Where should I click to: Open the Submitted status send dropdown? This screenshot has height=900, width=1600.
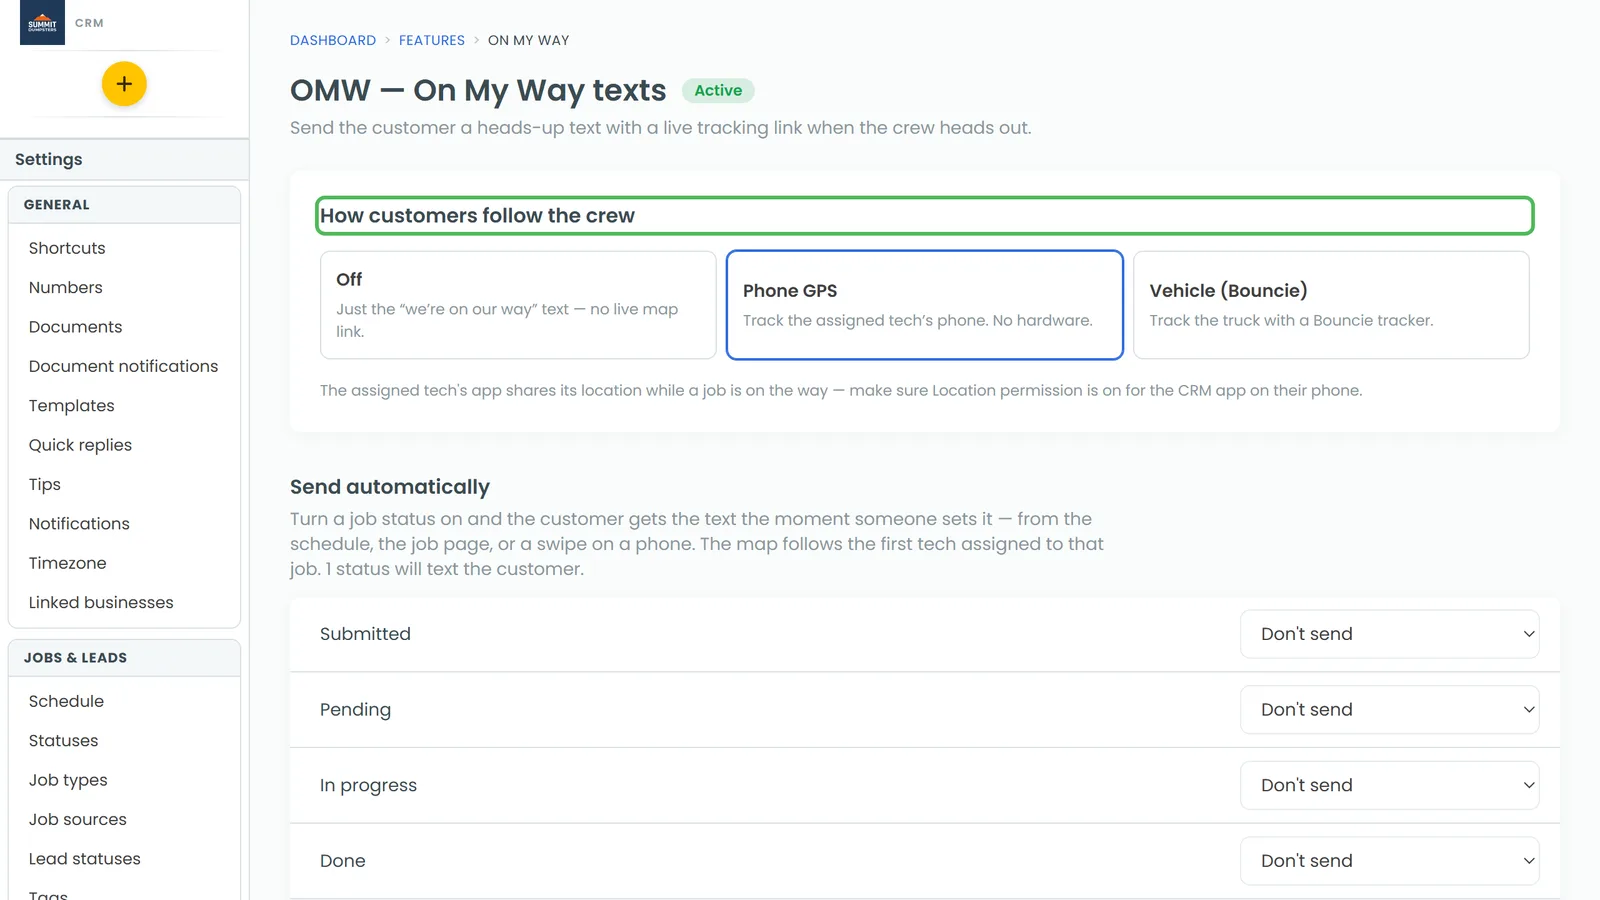pyautogui.click(x=1390, y=634)
